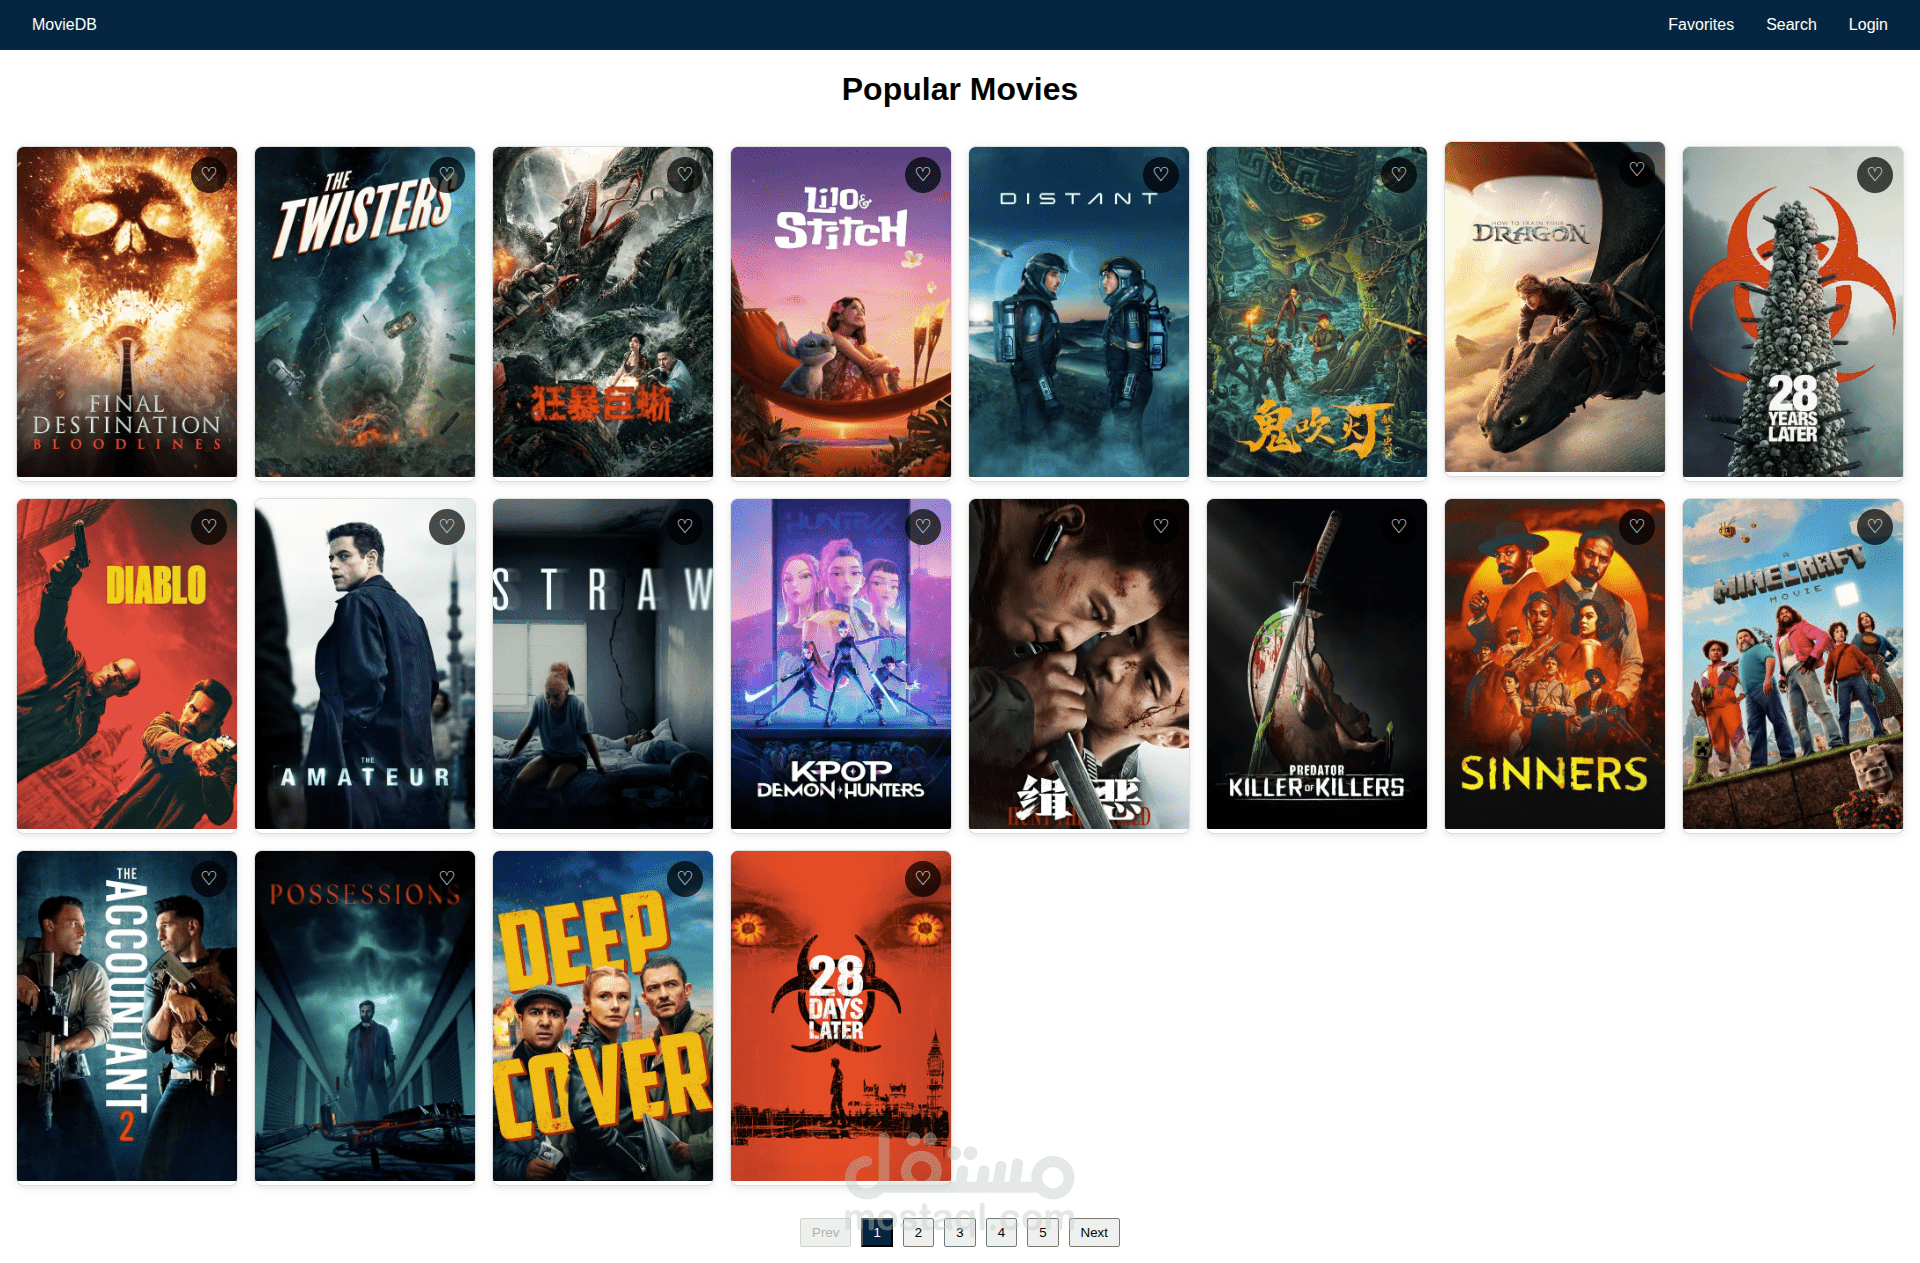Go to page 2 of movies
This screenshot has height=1263, width=1920.
pos(918,1233)
